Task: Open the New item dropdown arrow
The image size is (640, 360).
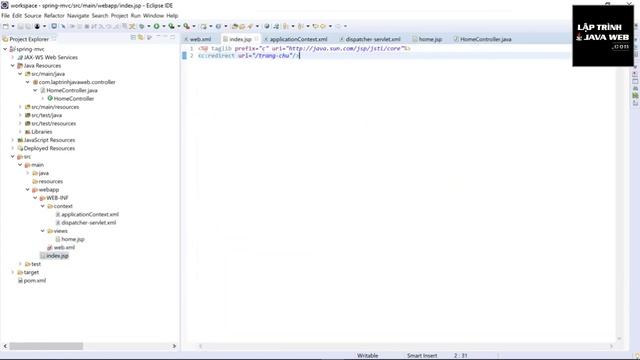Action: click(13, 26)
